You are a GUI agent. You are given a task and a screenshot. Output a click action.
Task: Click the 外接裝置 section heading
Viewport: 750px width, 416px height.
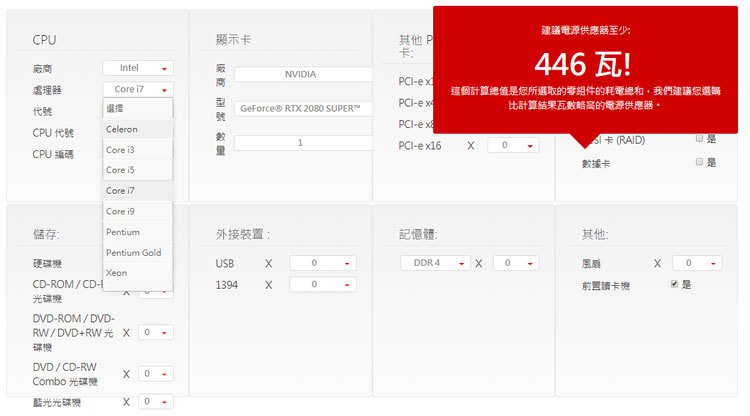243,234
